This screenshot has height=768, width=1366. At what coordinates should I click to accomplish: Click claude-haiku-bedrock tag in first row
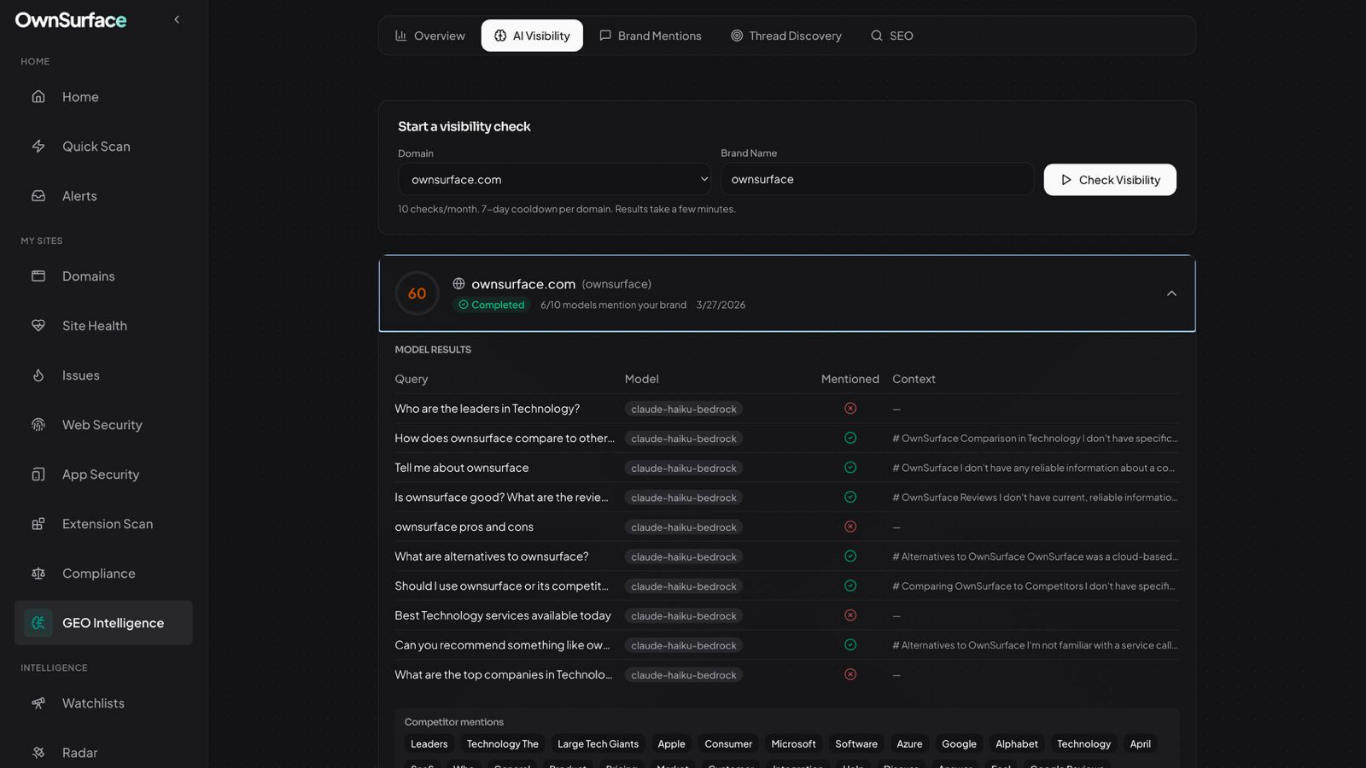[x=684, y=409]
